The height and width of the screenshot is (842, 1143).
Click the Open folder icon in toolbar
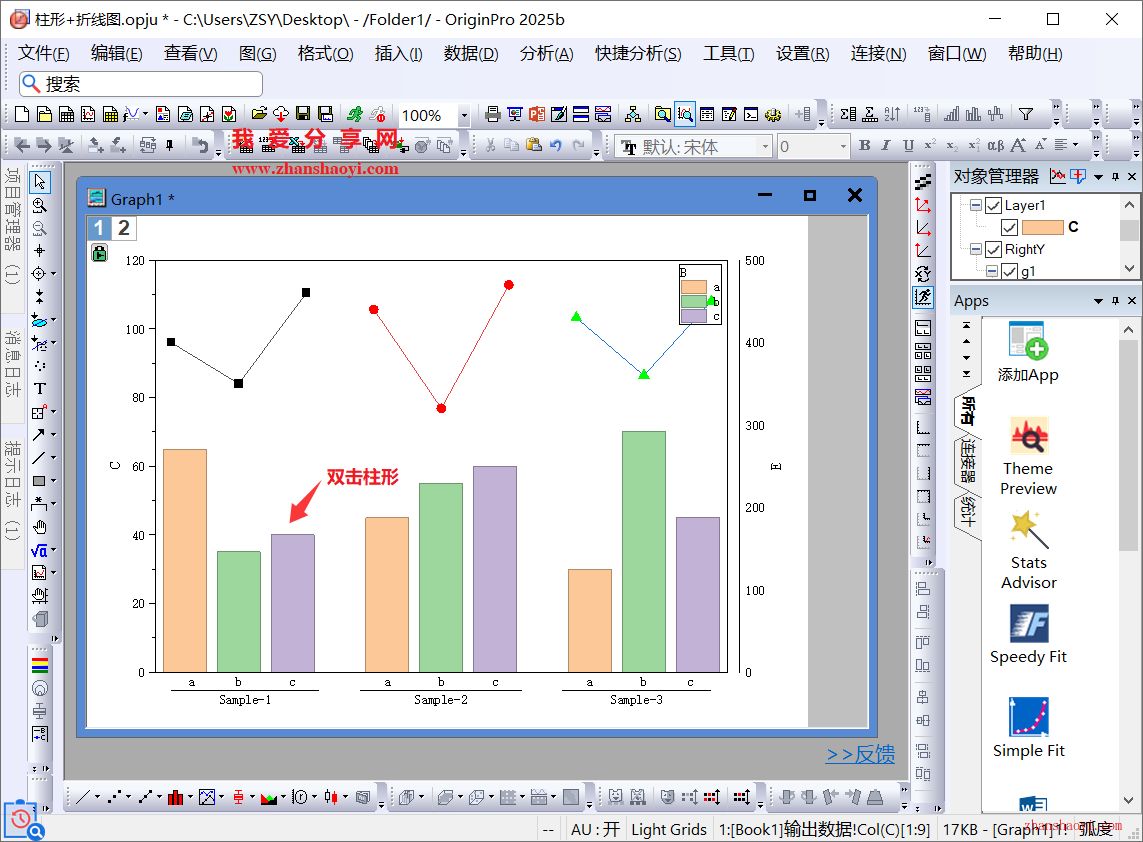click(259, 115)
